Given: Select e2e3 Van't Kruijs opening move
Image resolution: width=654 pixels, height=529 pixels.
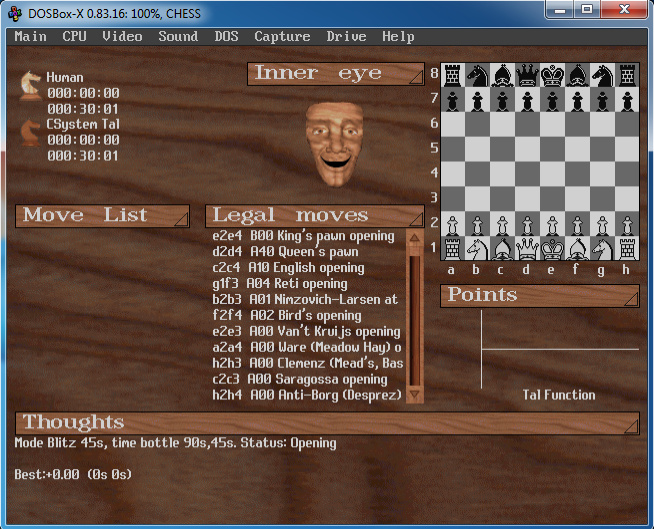Looking at the screenshot, I should click(x=307, y=331).
